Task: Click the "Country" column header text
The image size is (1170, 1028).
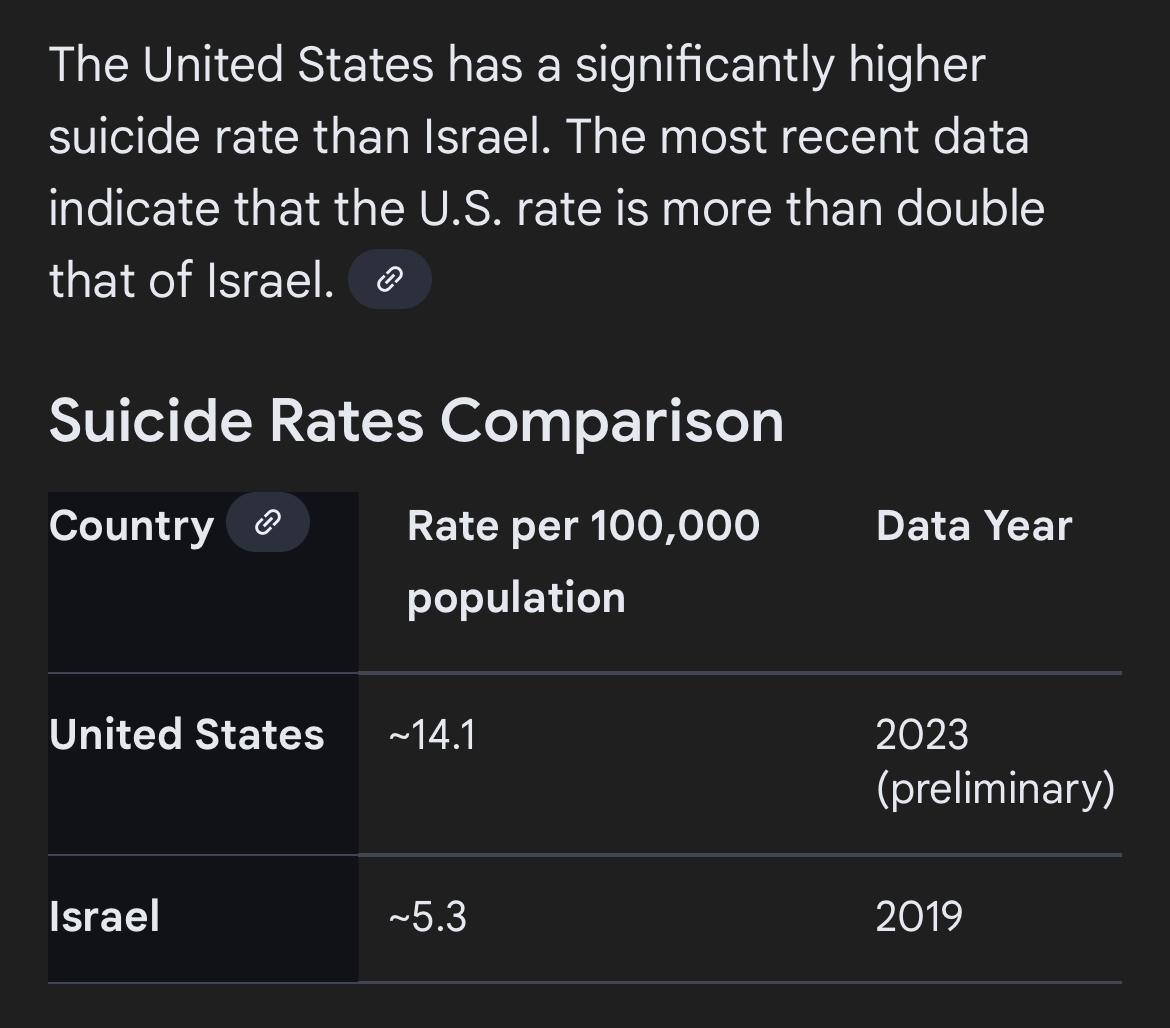Action: 131,526
